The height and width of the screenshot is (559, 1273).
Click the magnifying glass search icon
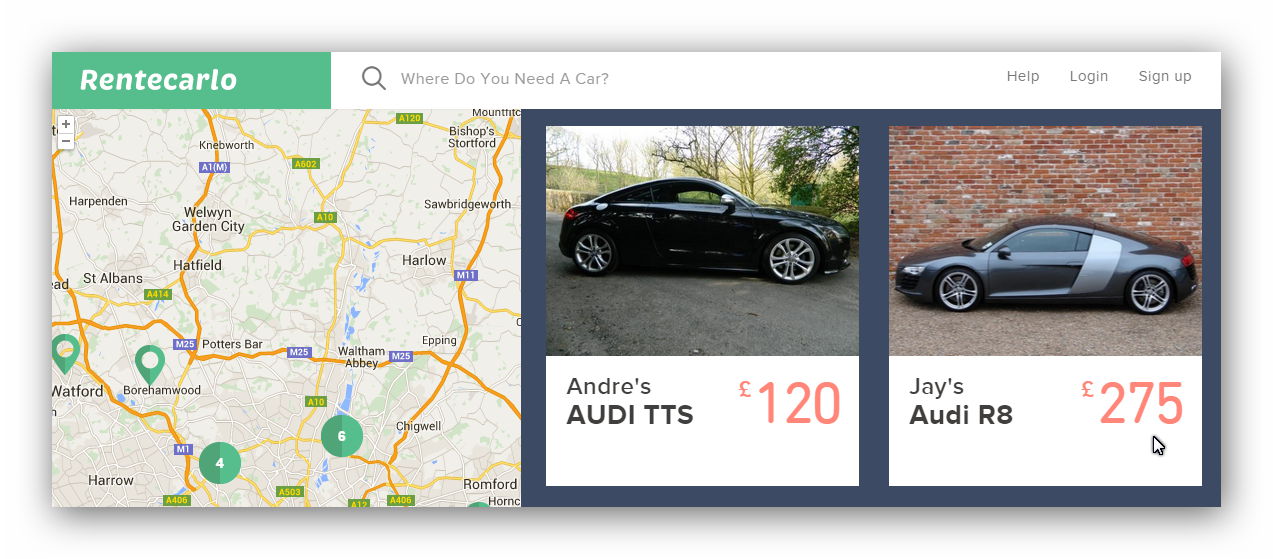(374, 78)
